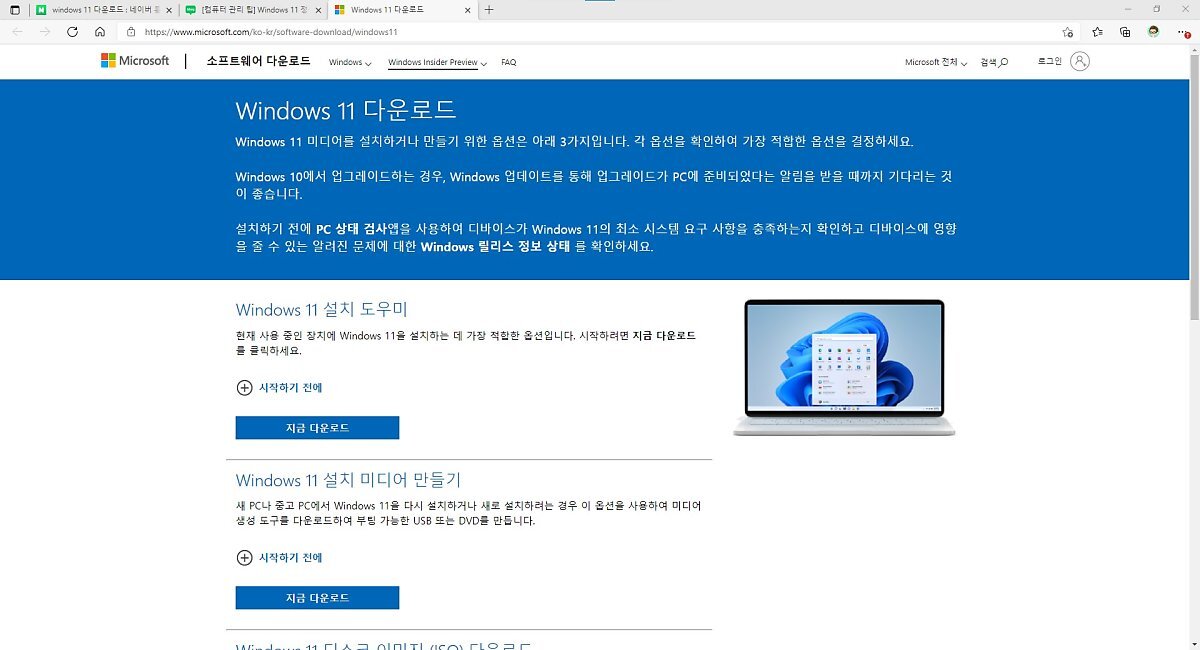The width and height of the screenshot is (1200, 650).
Task: Click Windows 릴리스 정보 상태 text
Action: [x=496, y=246]
